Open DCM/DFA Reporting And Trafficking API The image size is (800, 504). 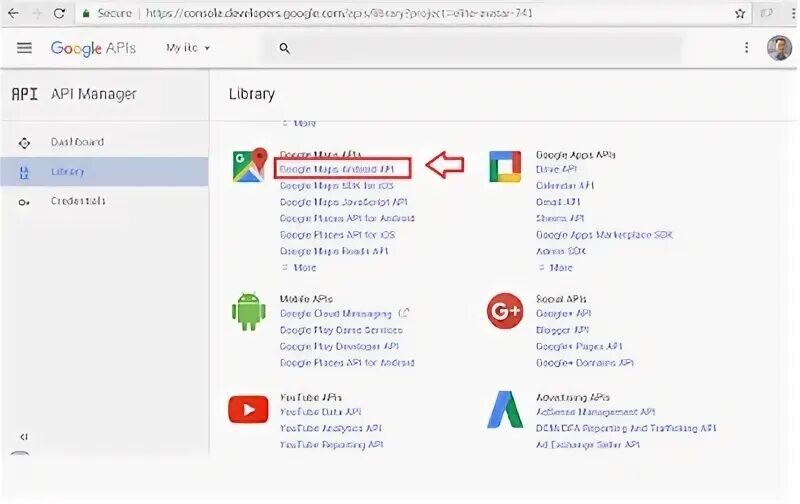626,428
